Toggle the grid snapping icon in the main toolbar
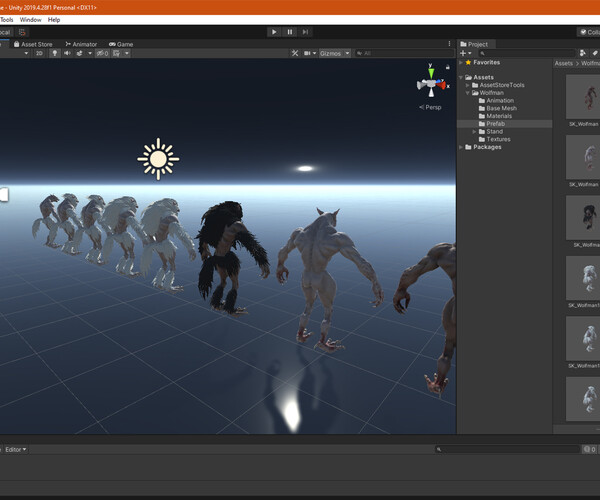Screen dimensions: 600x500 pyautogui.click(x=22, y=32)
